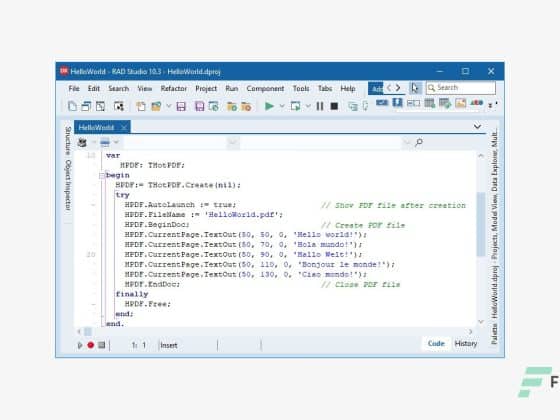Click the colored chart component palette icon
Viewport: 560px width, 420px height.
point(477,103)
